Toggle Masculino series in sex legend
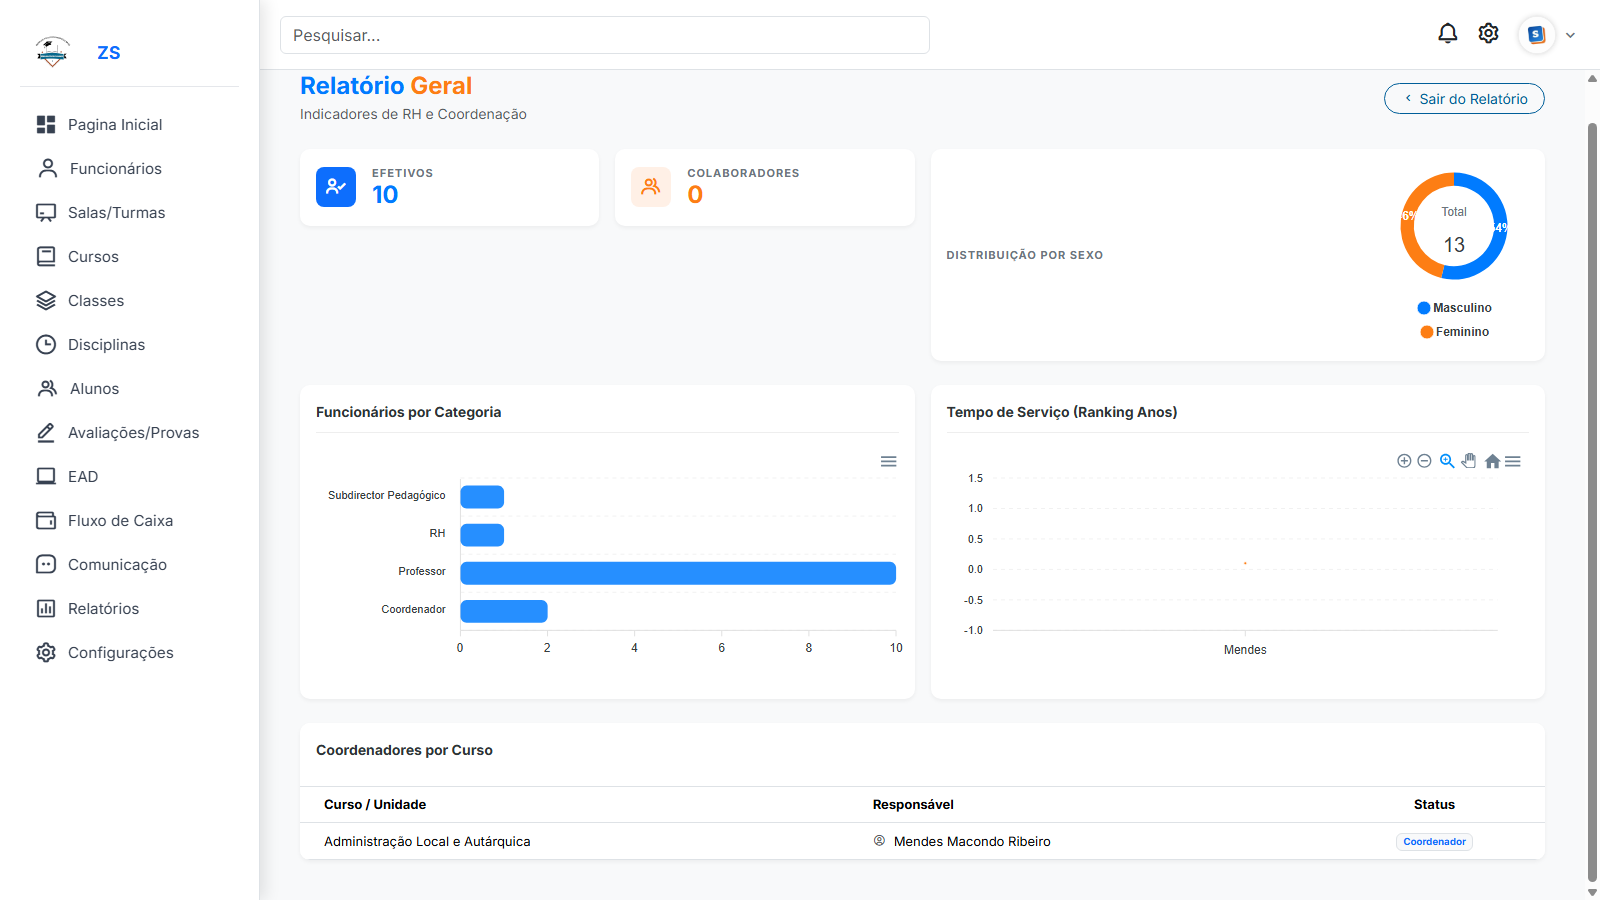This screenshot has width=1600, height=900. coord(1455,308)
